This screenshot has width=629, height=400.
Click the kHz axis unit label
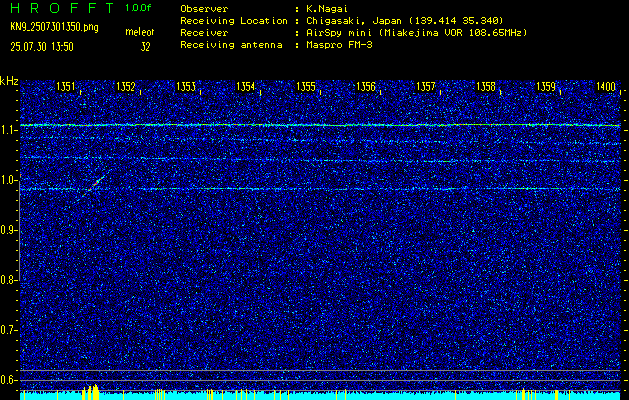pos(9,81)
